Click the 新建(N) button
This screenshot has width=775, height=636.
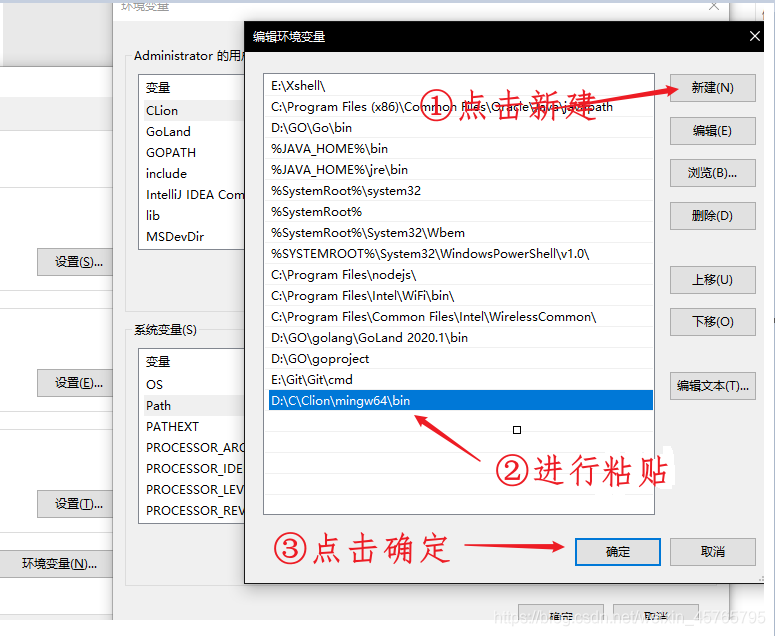[x=712, y=88]
